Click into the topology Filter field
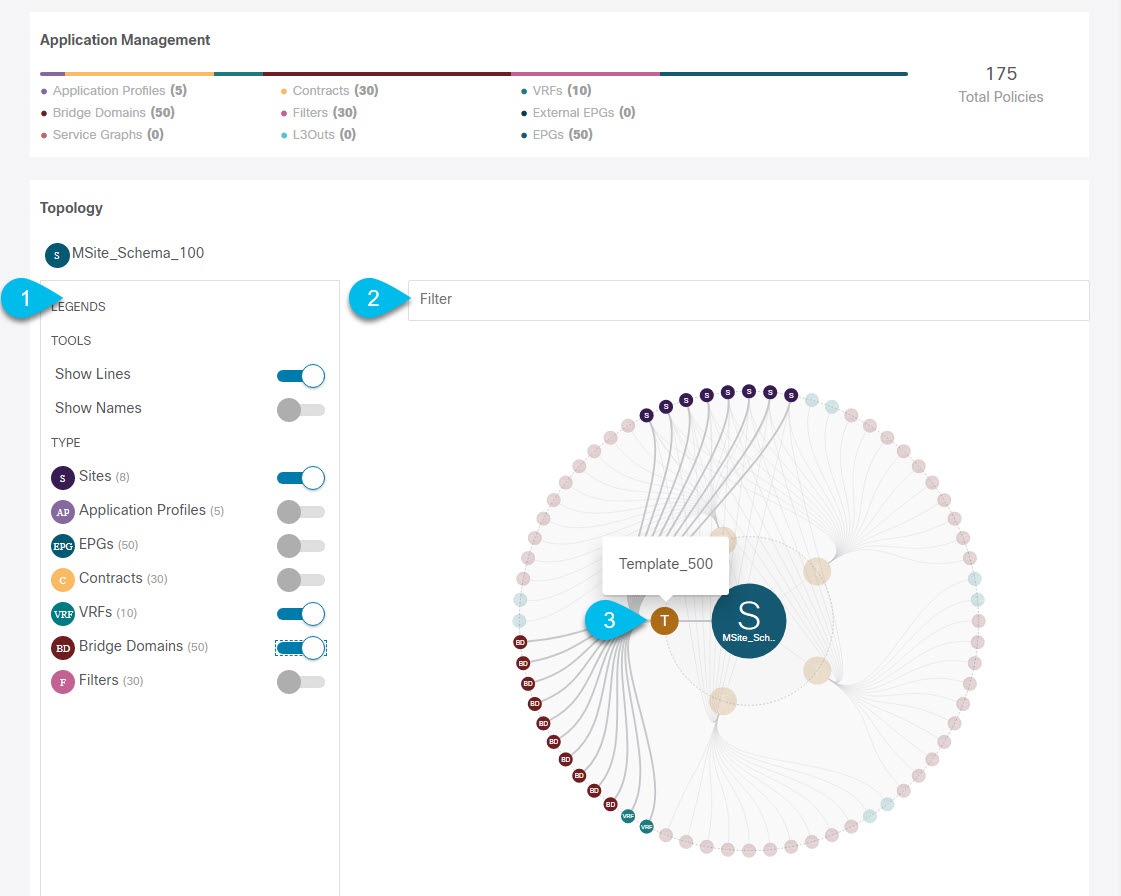The width and height of the screenshot is (1121, 896). click(749, 300)
